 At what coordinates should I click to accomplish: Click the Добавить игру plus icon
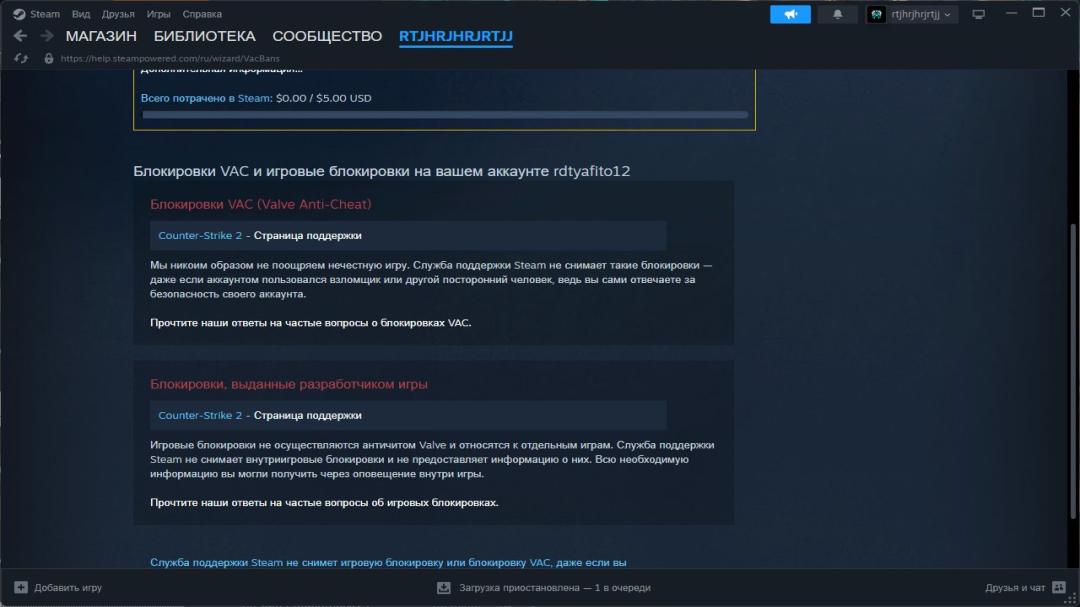point(21,588)
